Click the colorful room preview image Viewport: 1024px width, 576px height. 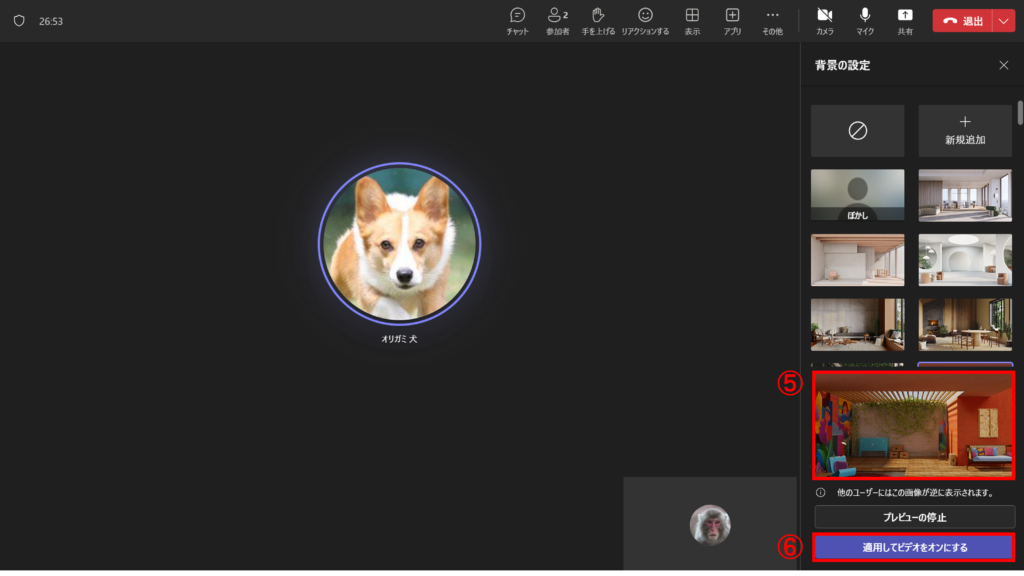(914, 425)
